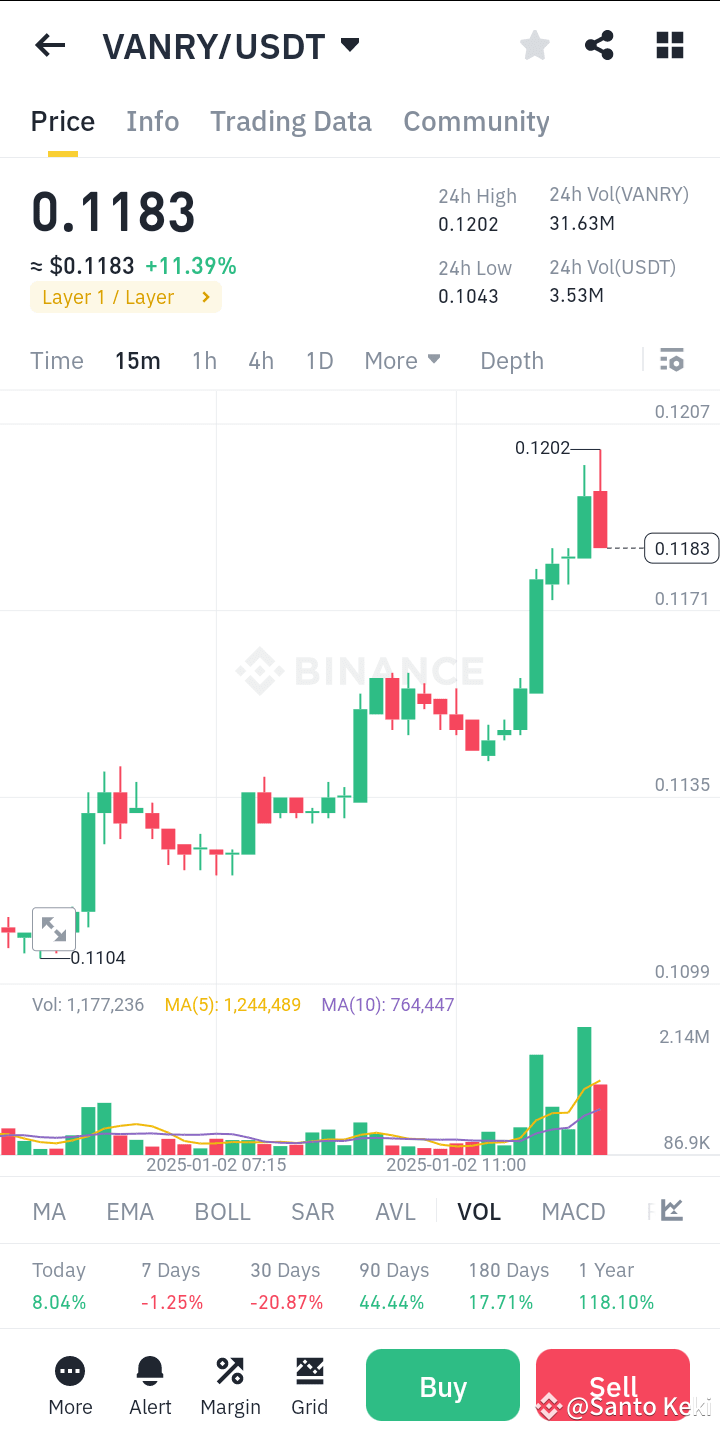Open the Community tab
The image size is (720, 1430).
pos(477,121)
